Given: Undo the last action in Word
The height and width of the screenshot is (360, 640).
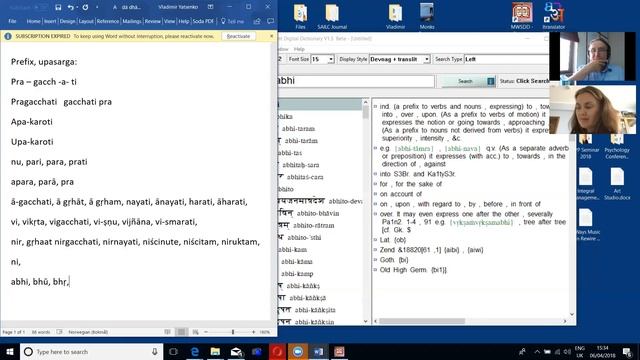Looking at the screenshot, I should click(x=70, y=7).
